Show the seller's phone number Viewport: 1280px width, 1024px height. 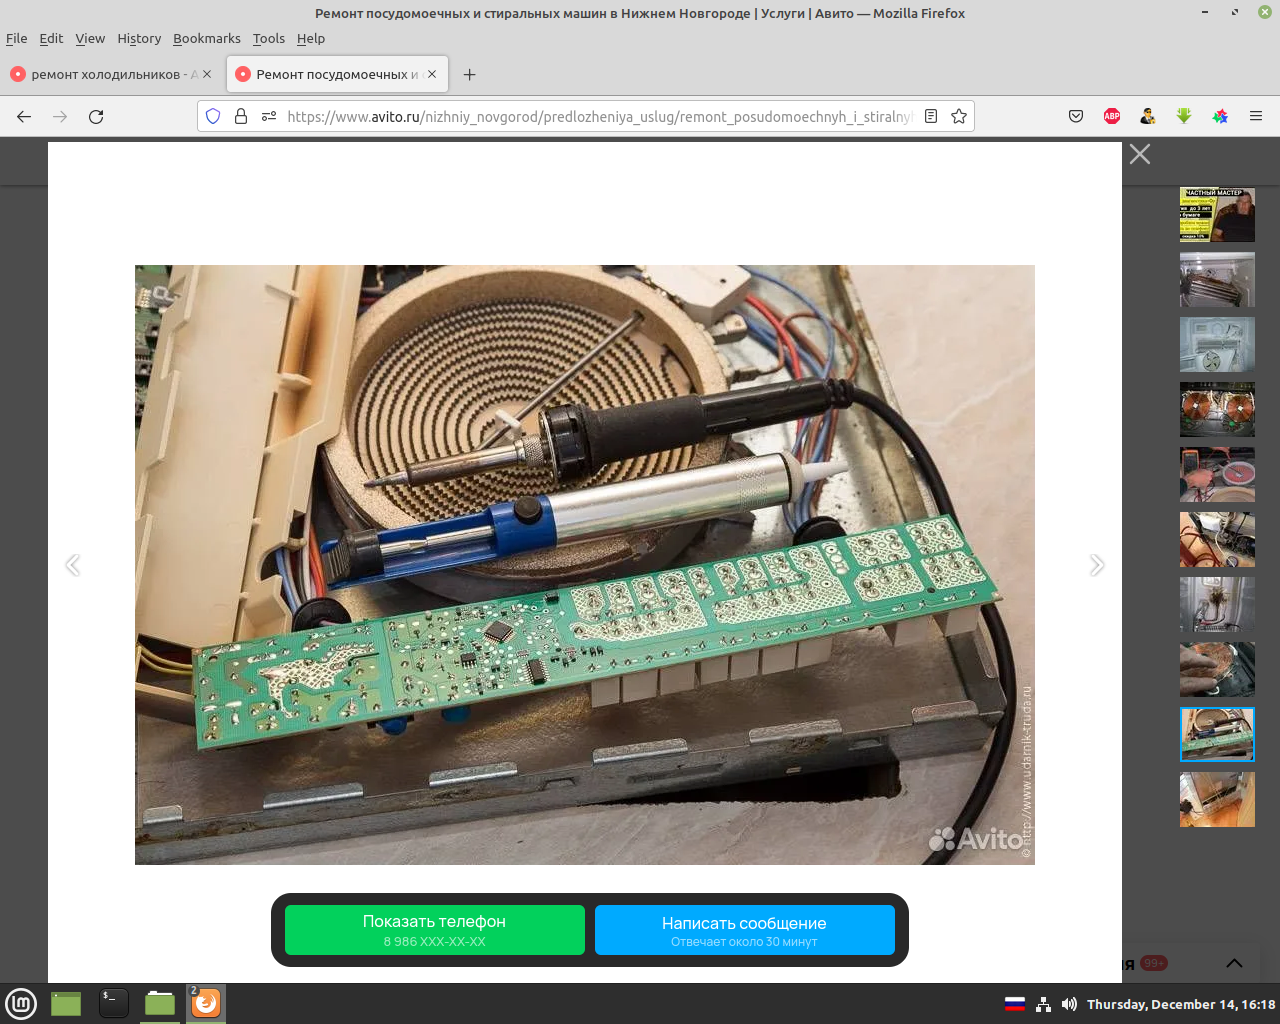tap(435, 930)
